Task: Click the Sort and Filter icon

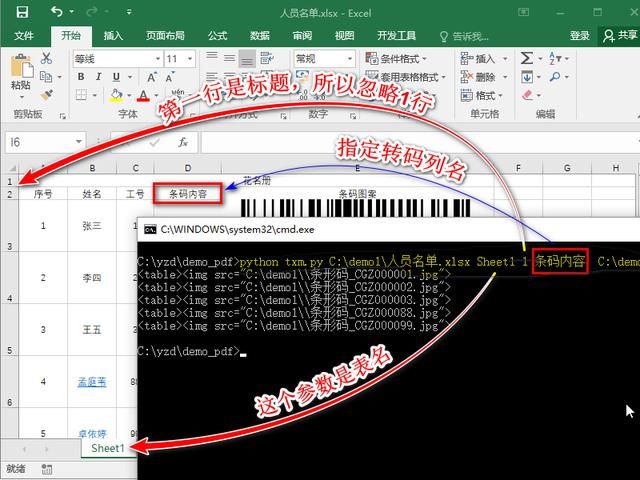Action: click(x=555, y=58)
